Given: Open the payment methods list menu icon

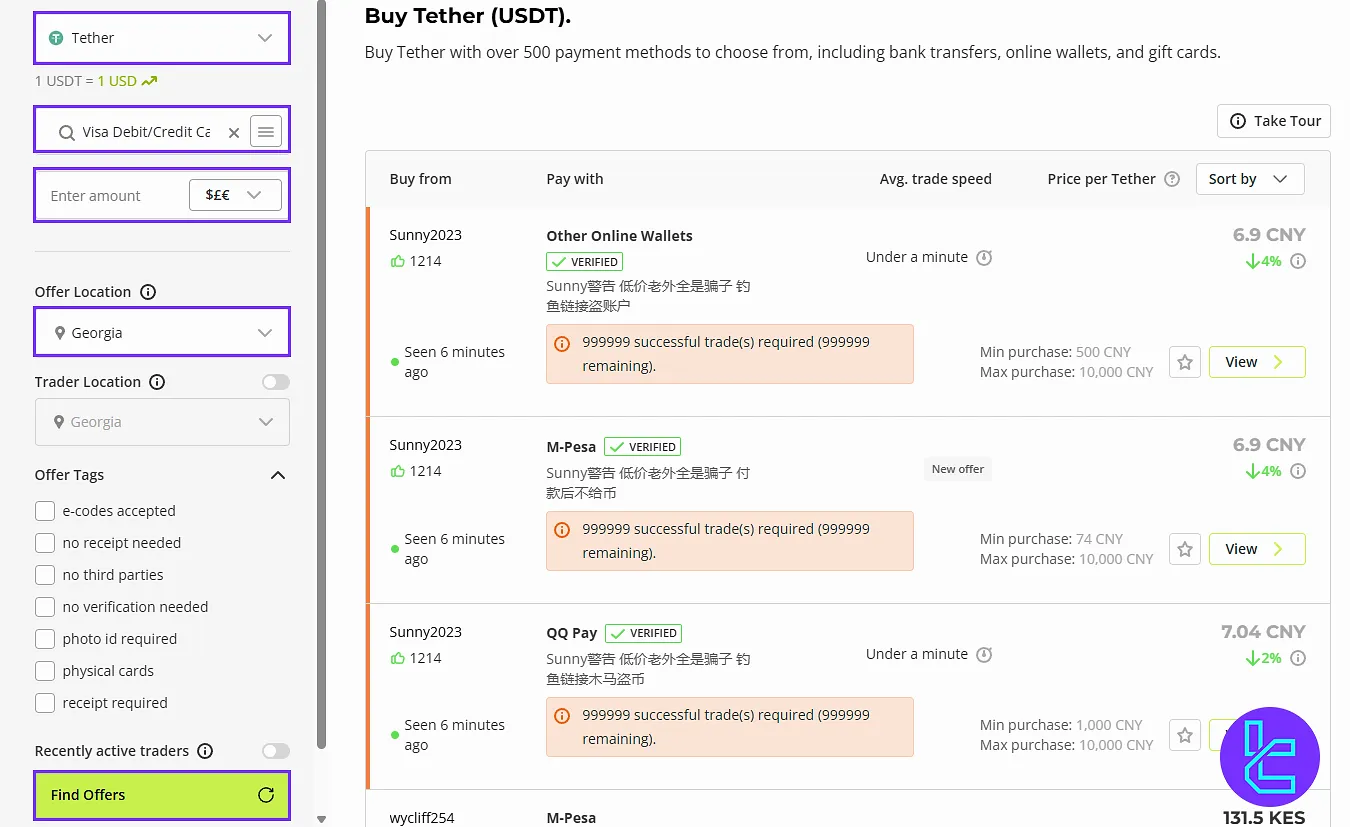Looking at the screenshot, I should point(266,131).
